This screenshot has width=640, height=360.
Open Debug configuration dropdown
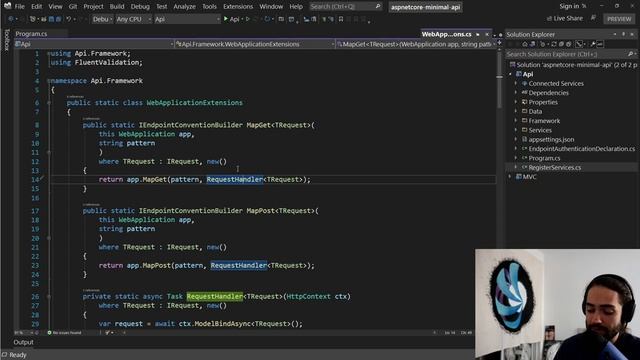[x=102, y=19]
